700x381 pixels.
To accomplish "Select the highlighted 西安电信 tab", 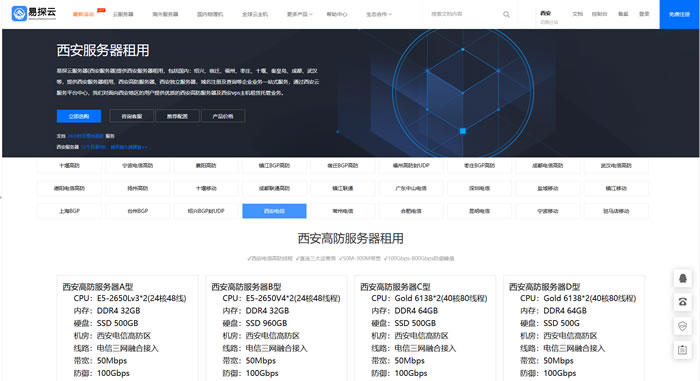I will point(274,211).
